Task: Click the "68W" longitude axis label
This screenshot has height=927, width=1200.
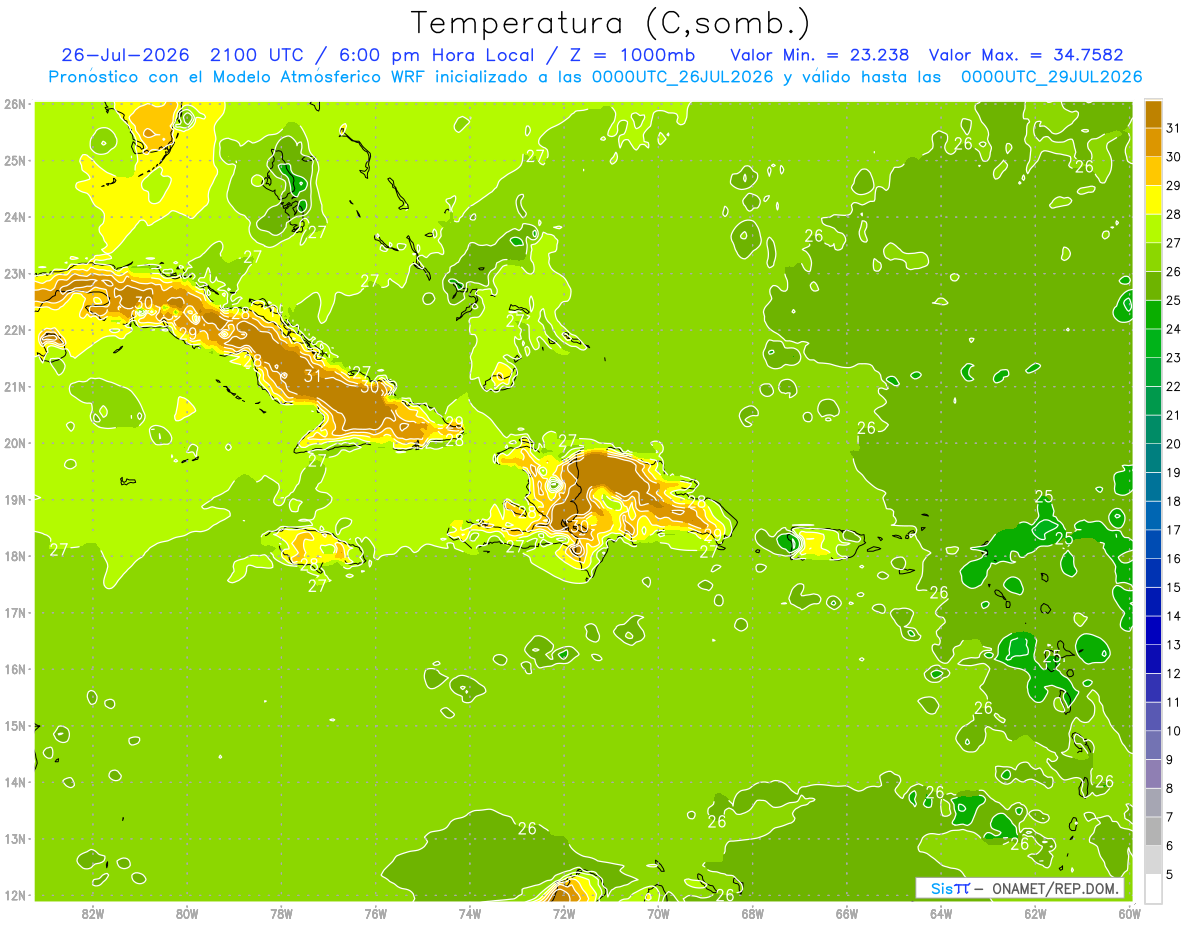Action: pos(753,914)
